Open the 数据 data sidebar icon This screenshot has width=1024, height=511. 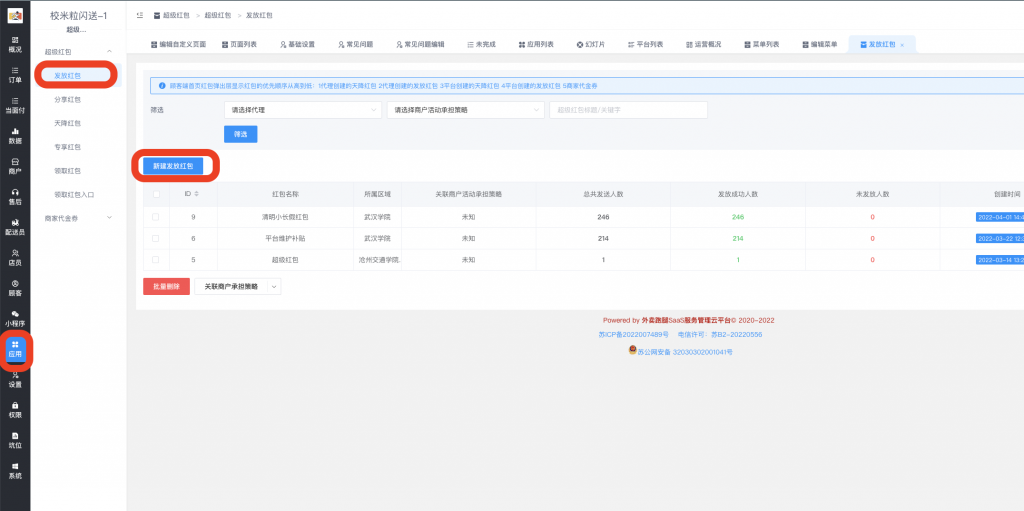(x=14, y=136)
